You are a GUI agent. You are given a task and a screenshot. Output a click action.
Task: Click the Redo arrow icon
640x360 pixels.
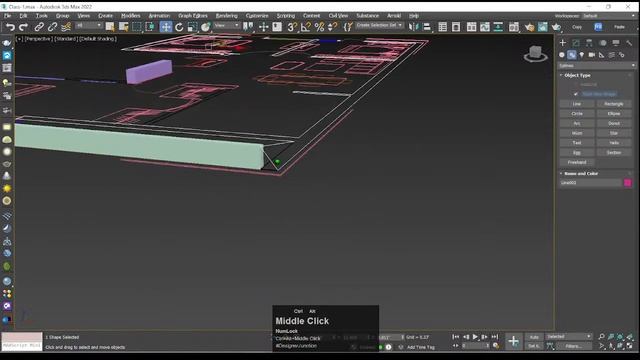pyautogui.click(x=23, y=27)
